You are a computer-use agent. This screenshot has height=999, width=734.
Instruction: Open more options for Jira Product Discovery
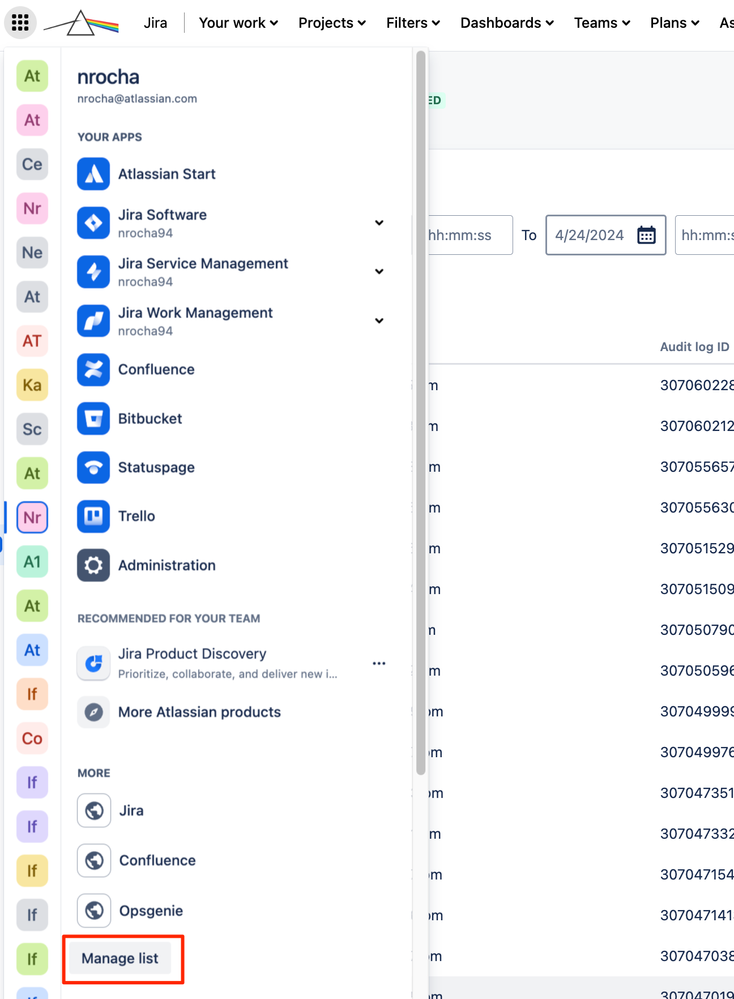coord(379,663)
